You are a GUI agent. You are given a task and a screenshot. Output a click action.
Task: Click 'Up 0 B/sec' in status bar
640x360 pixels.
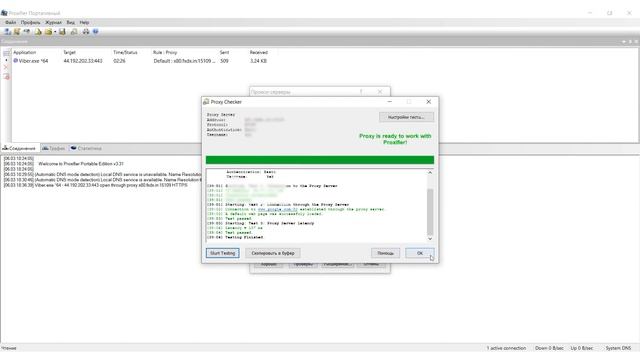pyautogui.click(x=582, y=348)
